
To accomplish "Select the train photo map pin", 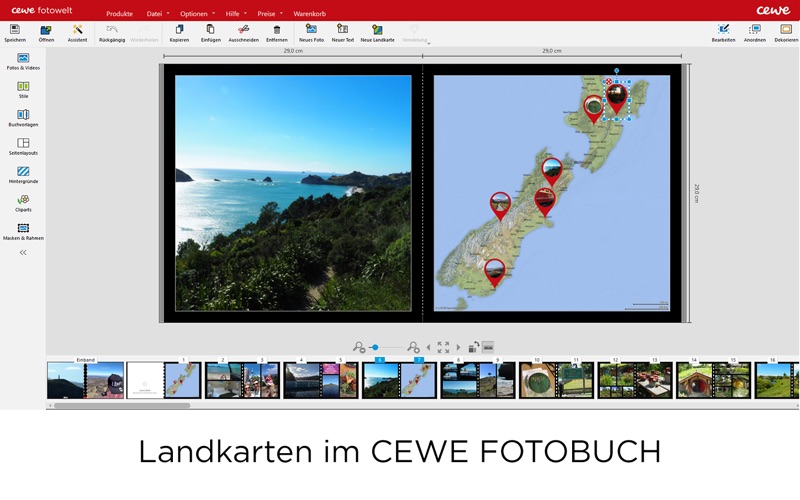I will pyautogui.click(x=545, y=202).
